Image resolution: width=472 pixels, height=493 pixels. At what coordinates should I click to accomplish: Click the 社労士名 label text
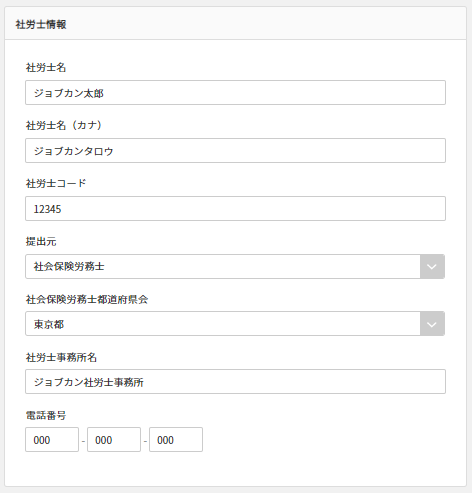coord(46,68)
